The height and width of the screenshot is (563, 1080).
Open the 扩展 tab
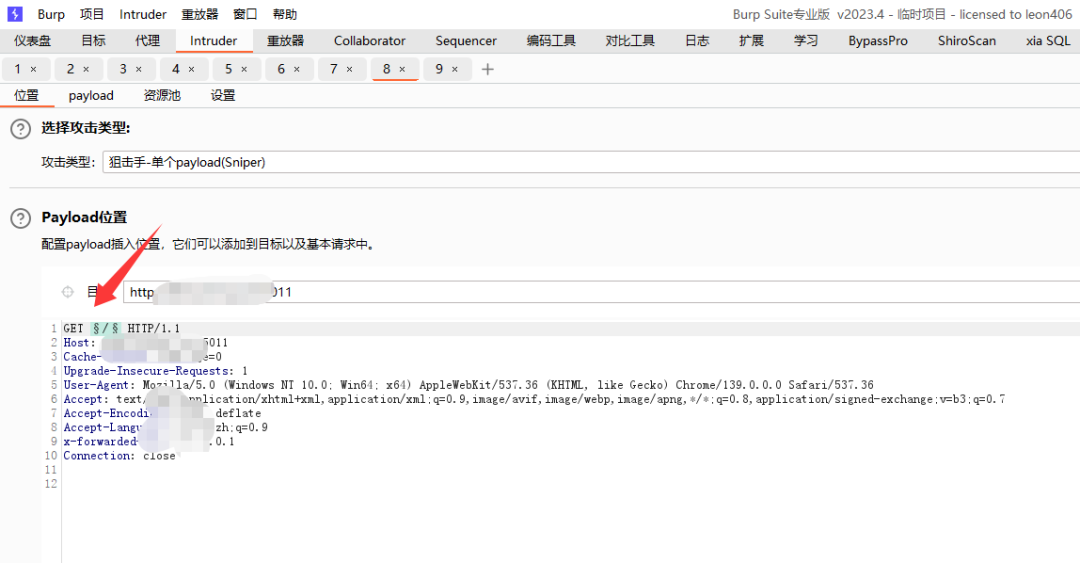click(x=751, y=41)
